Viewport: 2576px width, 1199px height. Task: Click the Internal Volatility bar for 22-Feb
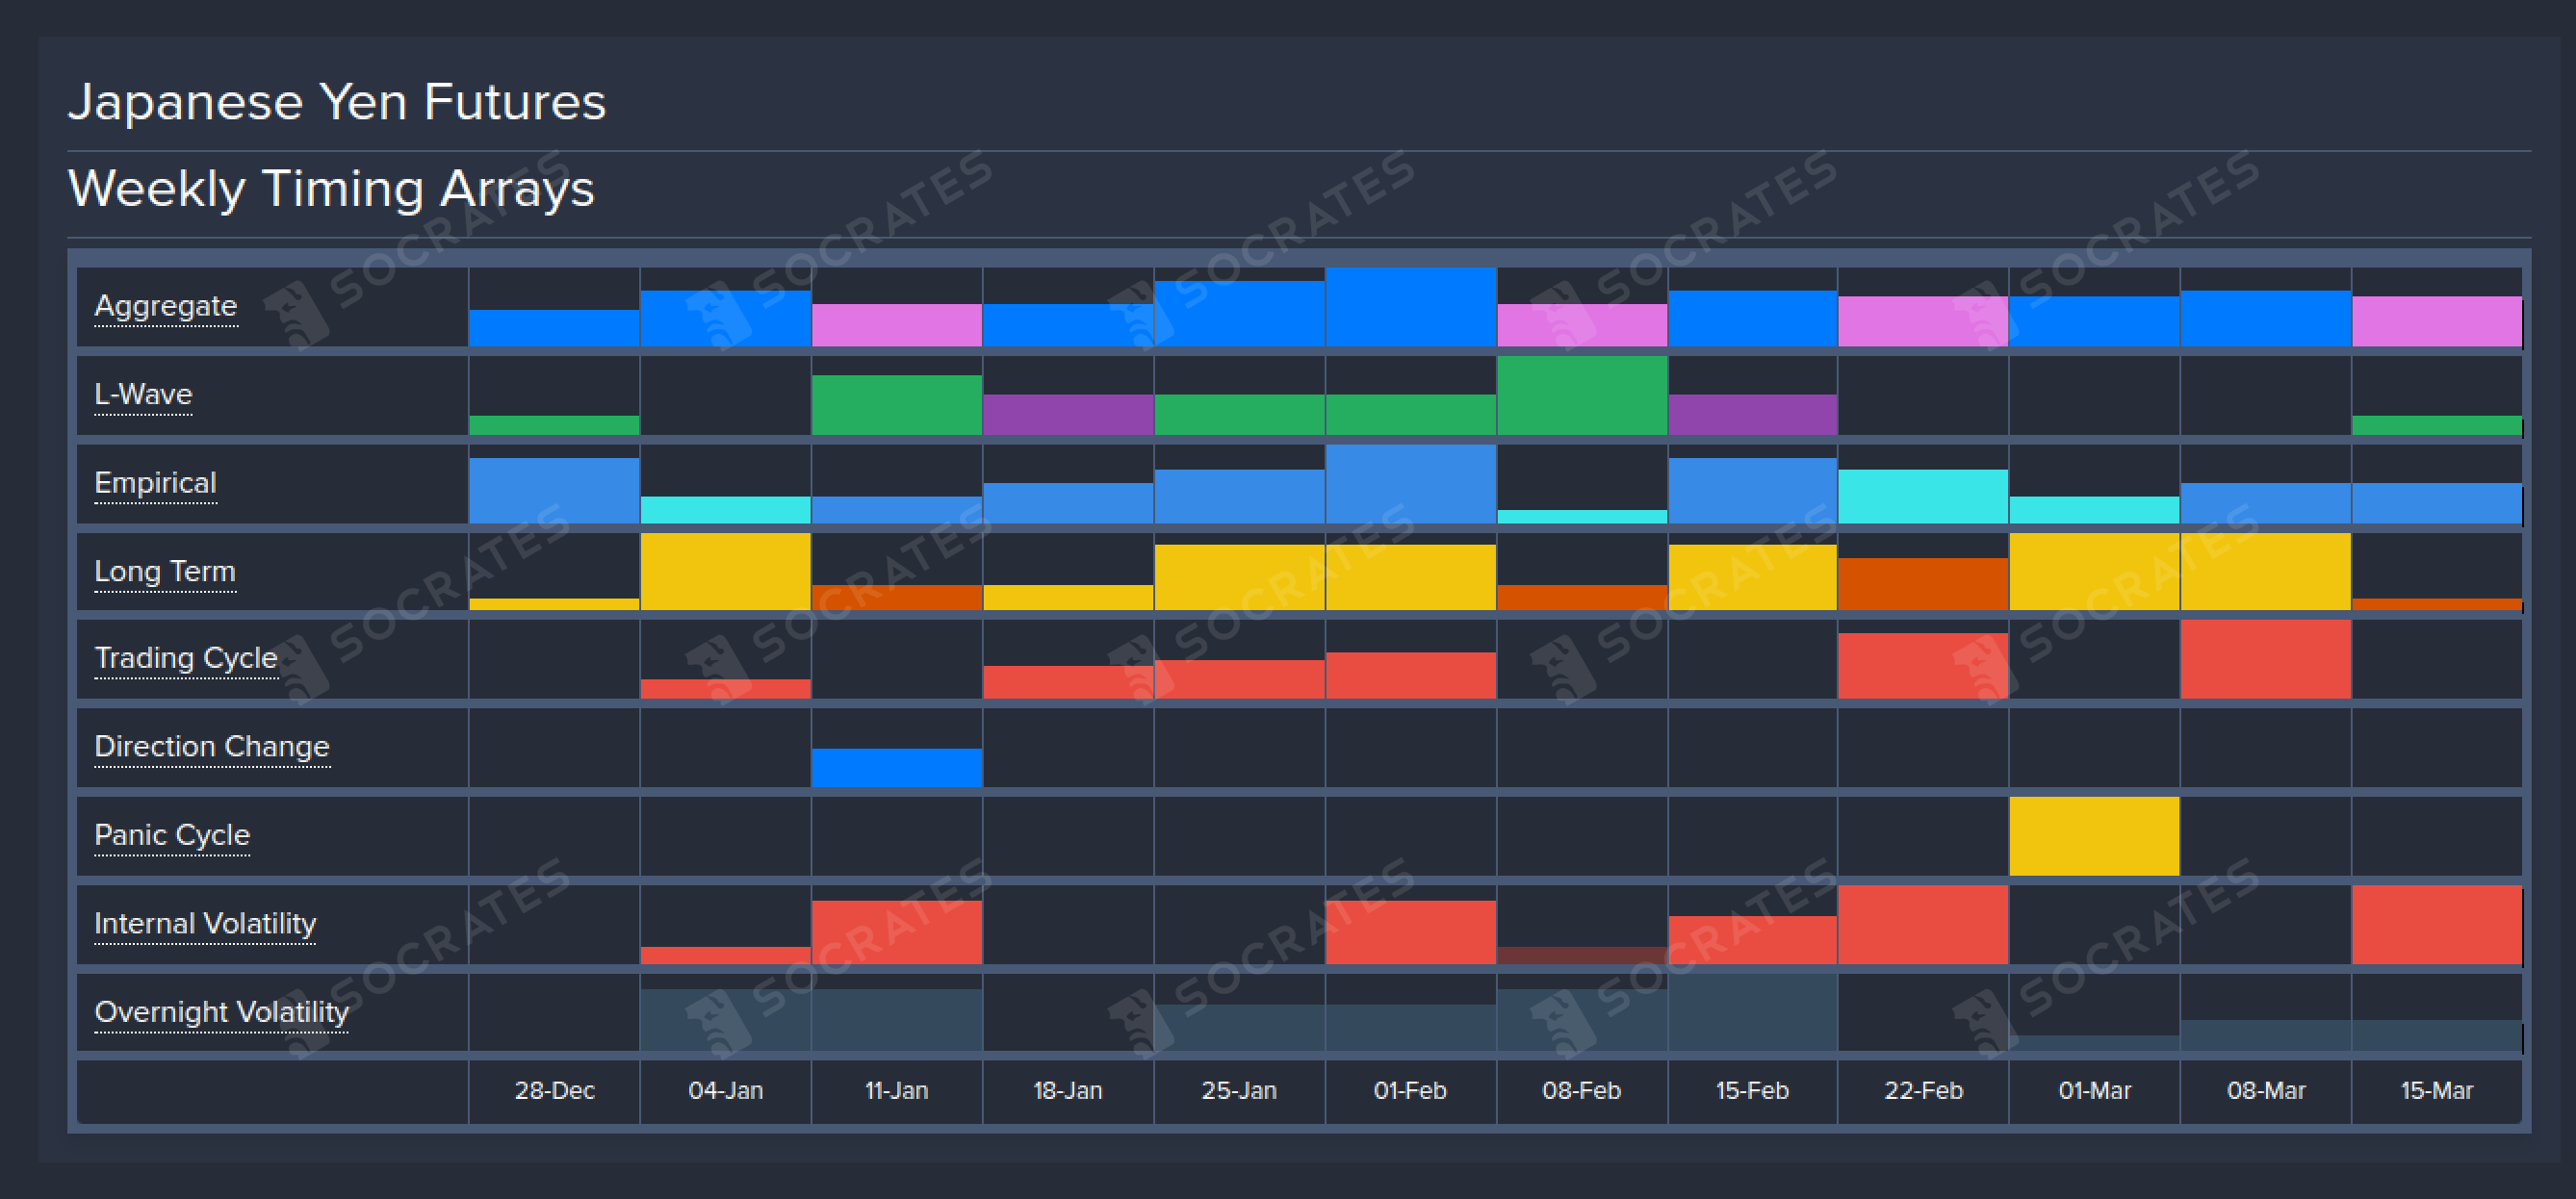pyautogui.click(x=1923, y=925)
